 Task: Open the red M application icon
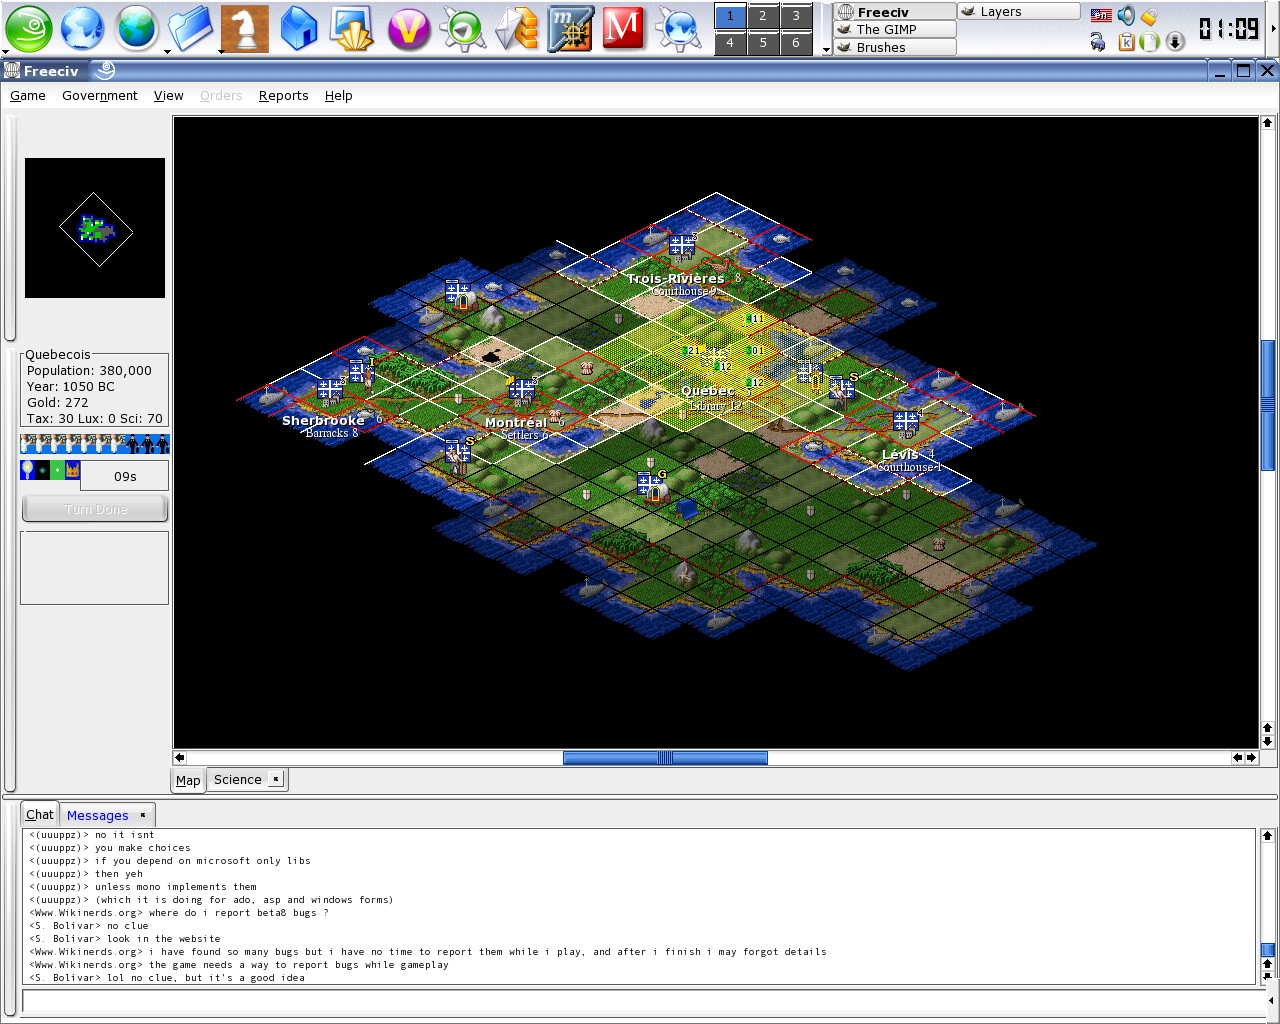tap(624, 28)
